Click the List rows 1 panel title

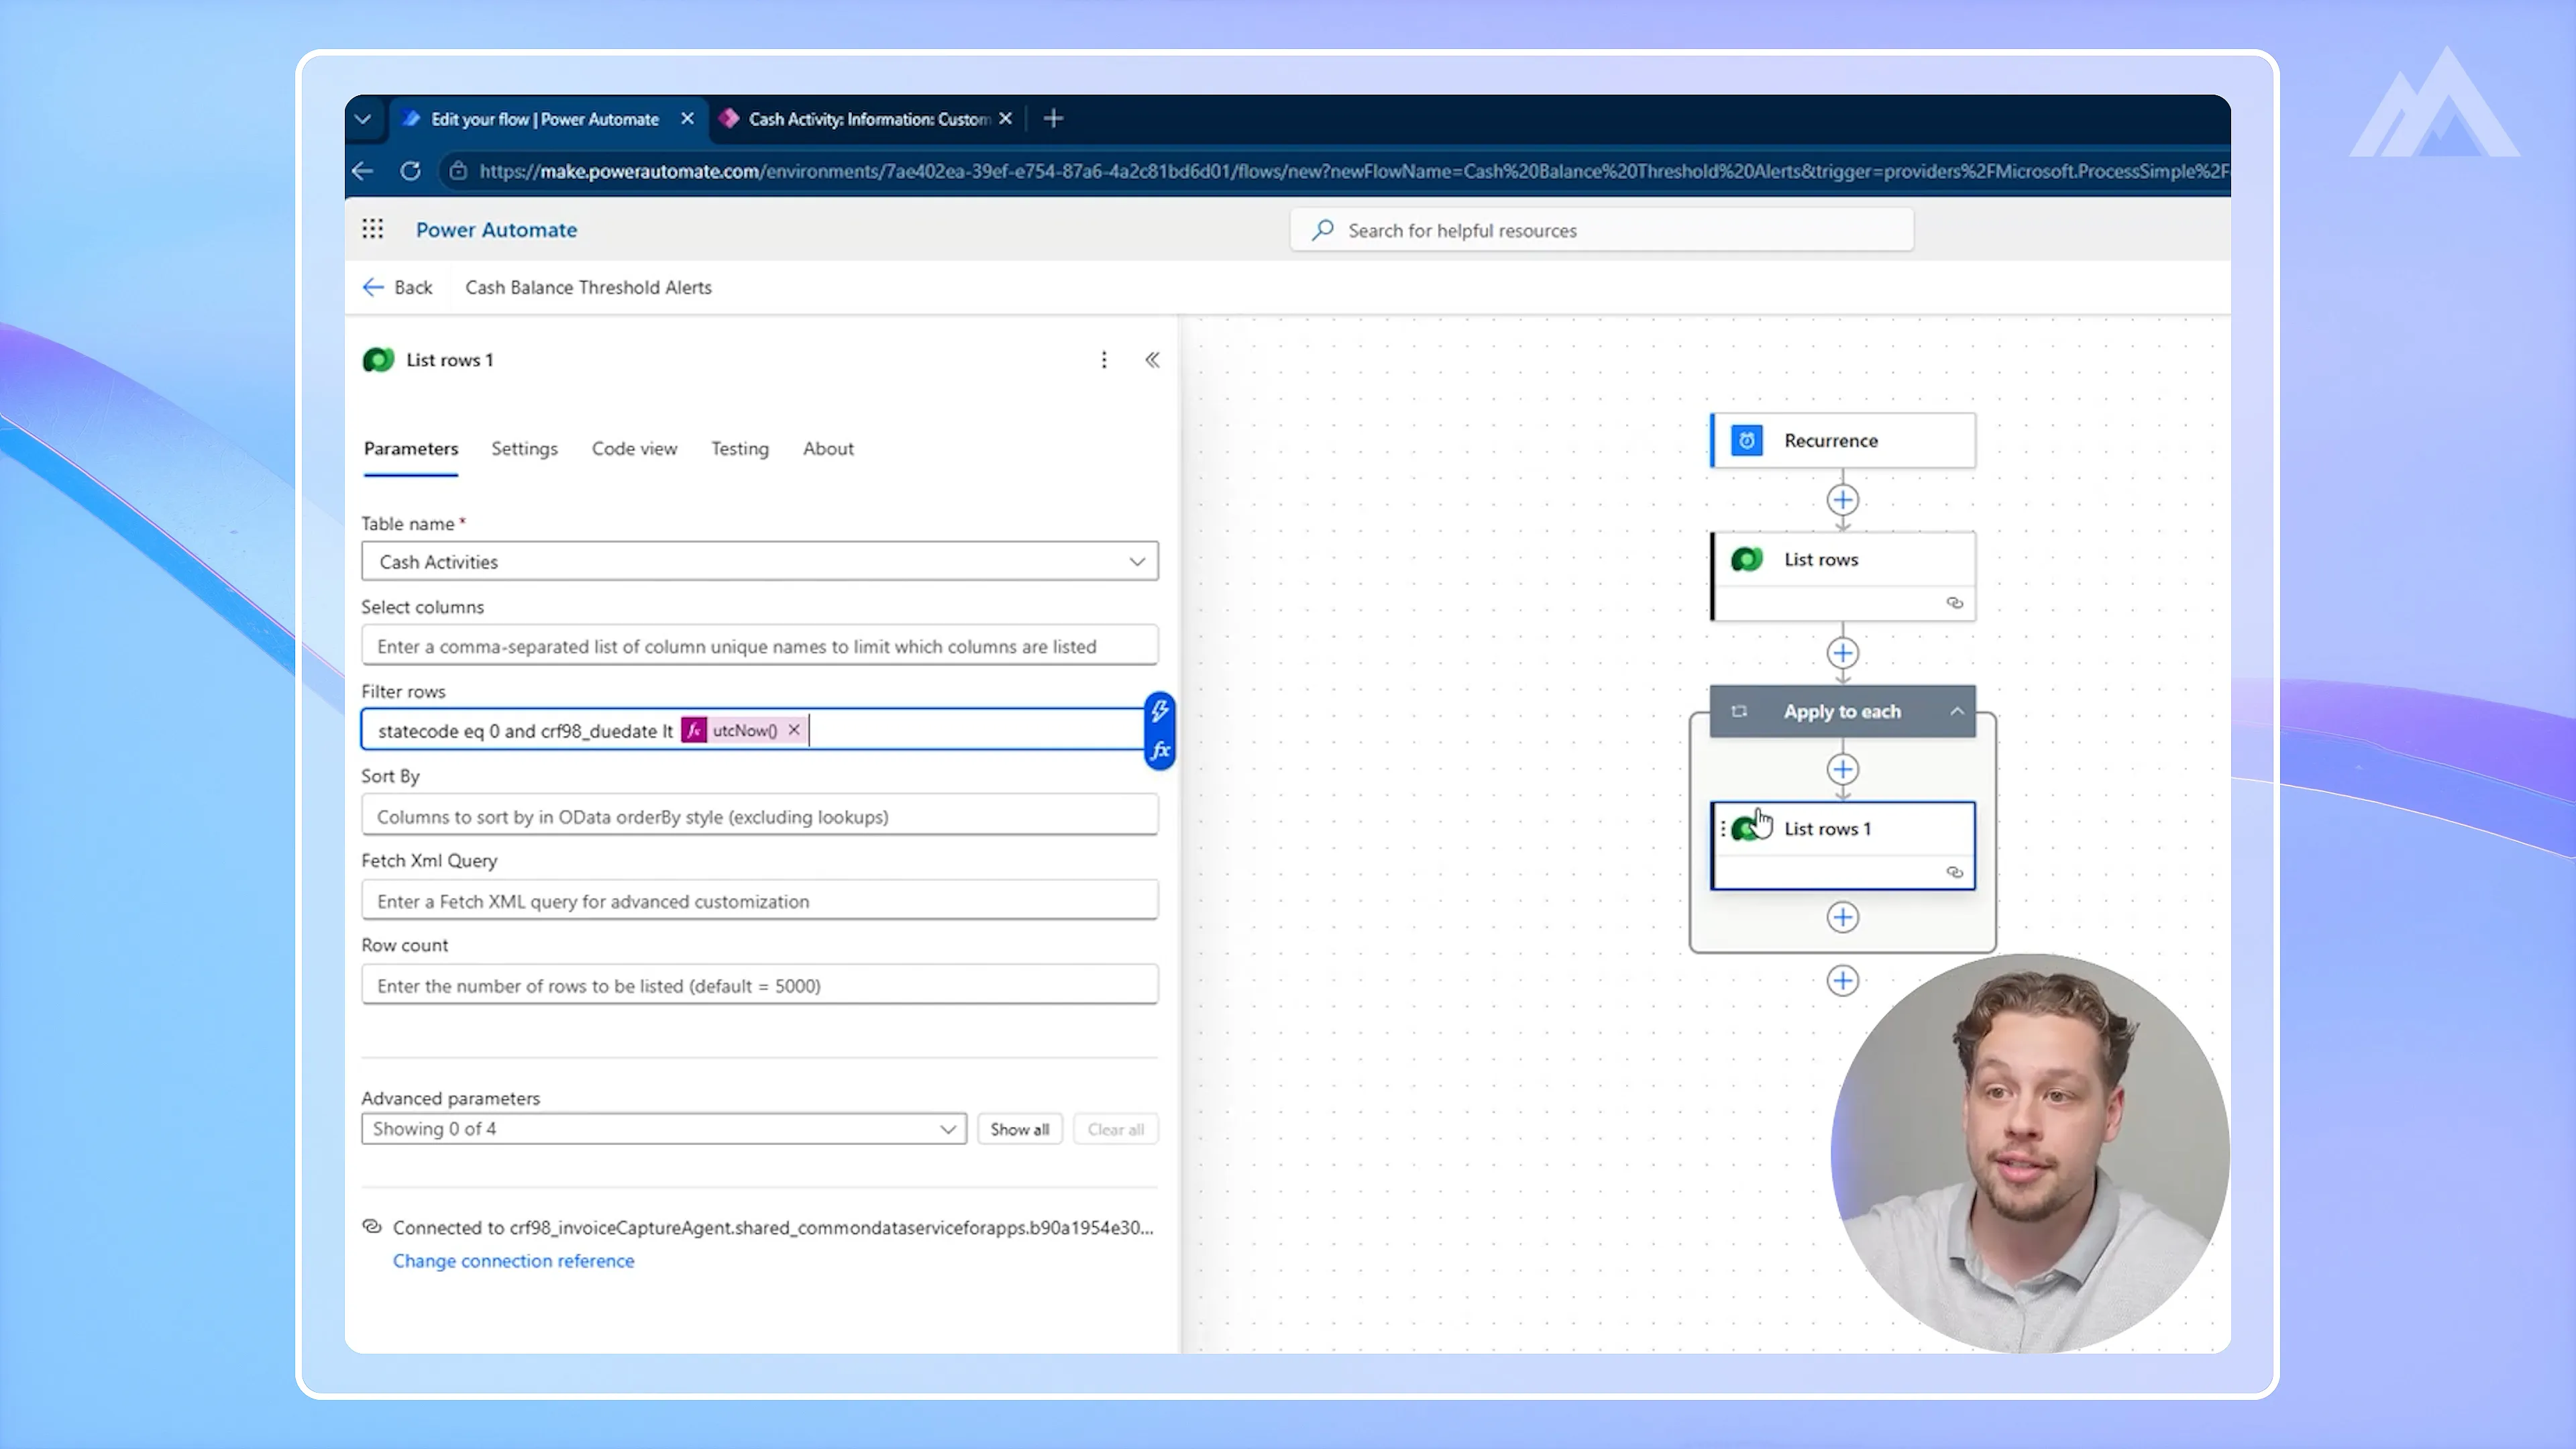point(449,360)
